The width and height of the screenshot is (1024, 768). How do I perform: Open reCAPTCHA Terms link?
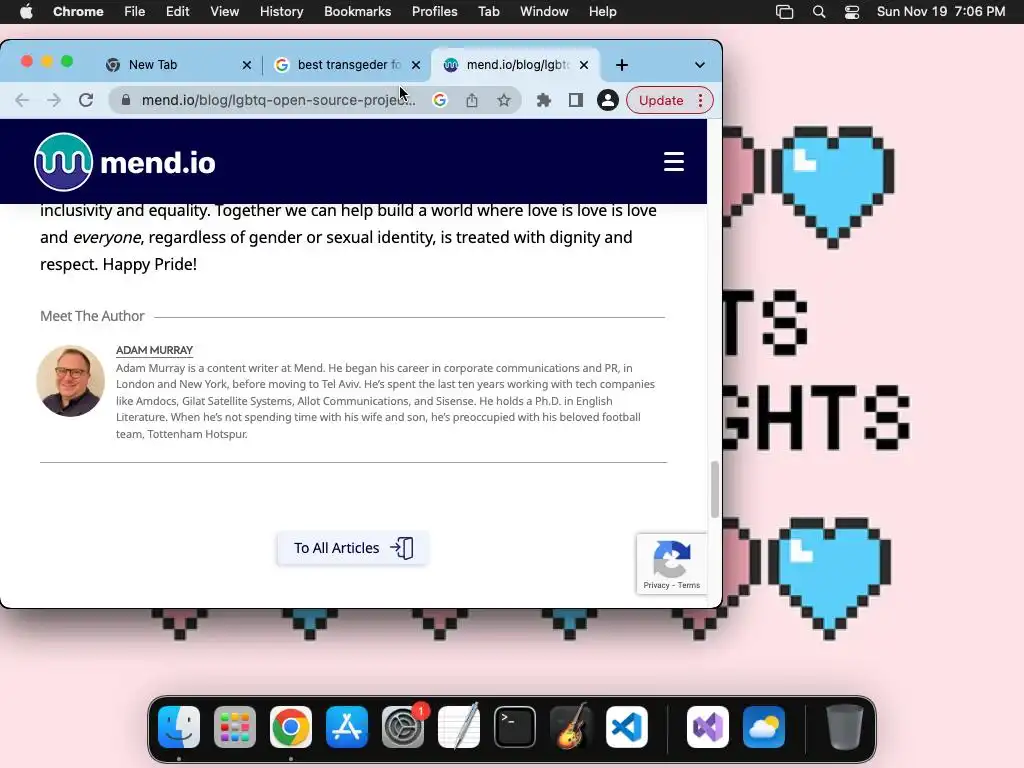click(688, 585)
